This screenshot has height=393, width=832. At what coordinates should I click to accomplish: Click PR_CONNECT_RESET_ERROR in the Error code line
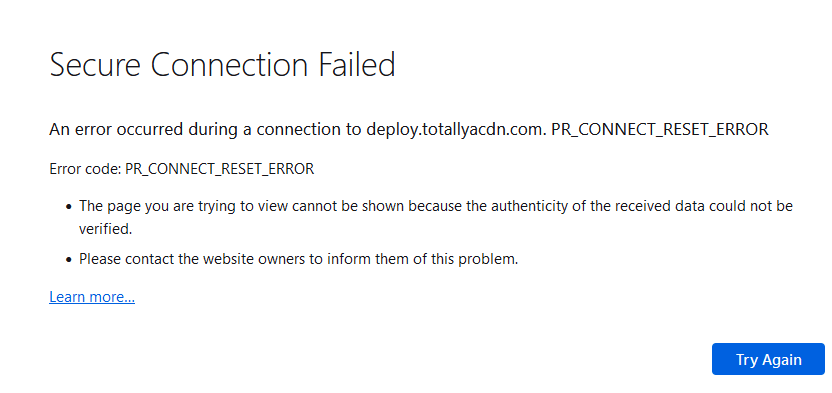click(x=220, y=169)
